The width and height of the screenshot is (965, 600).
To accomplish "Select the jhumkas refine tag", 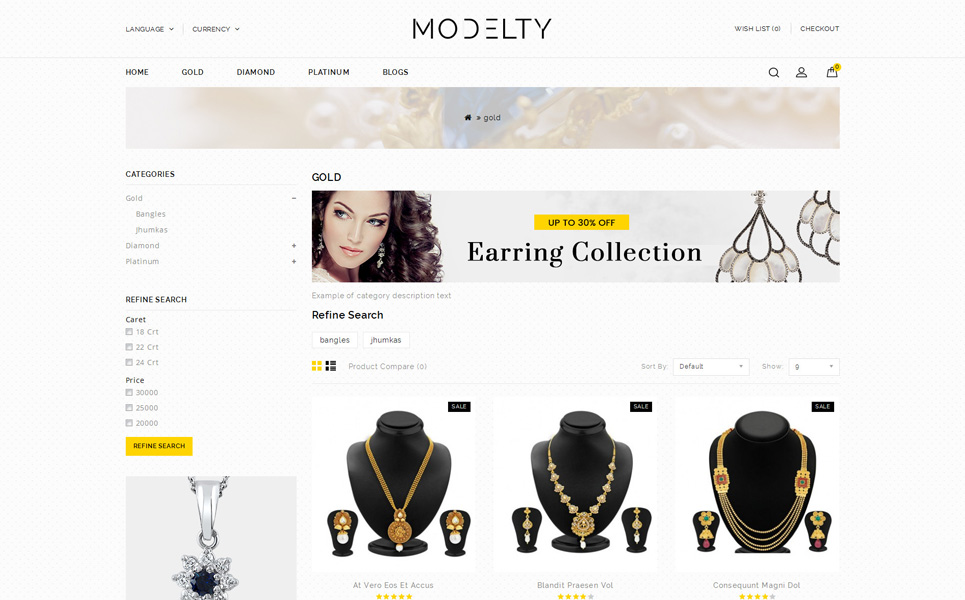I will 386,340.
